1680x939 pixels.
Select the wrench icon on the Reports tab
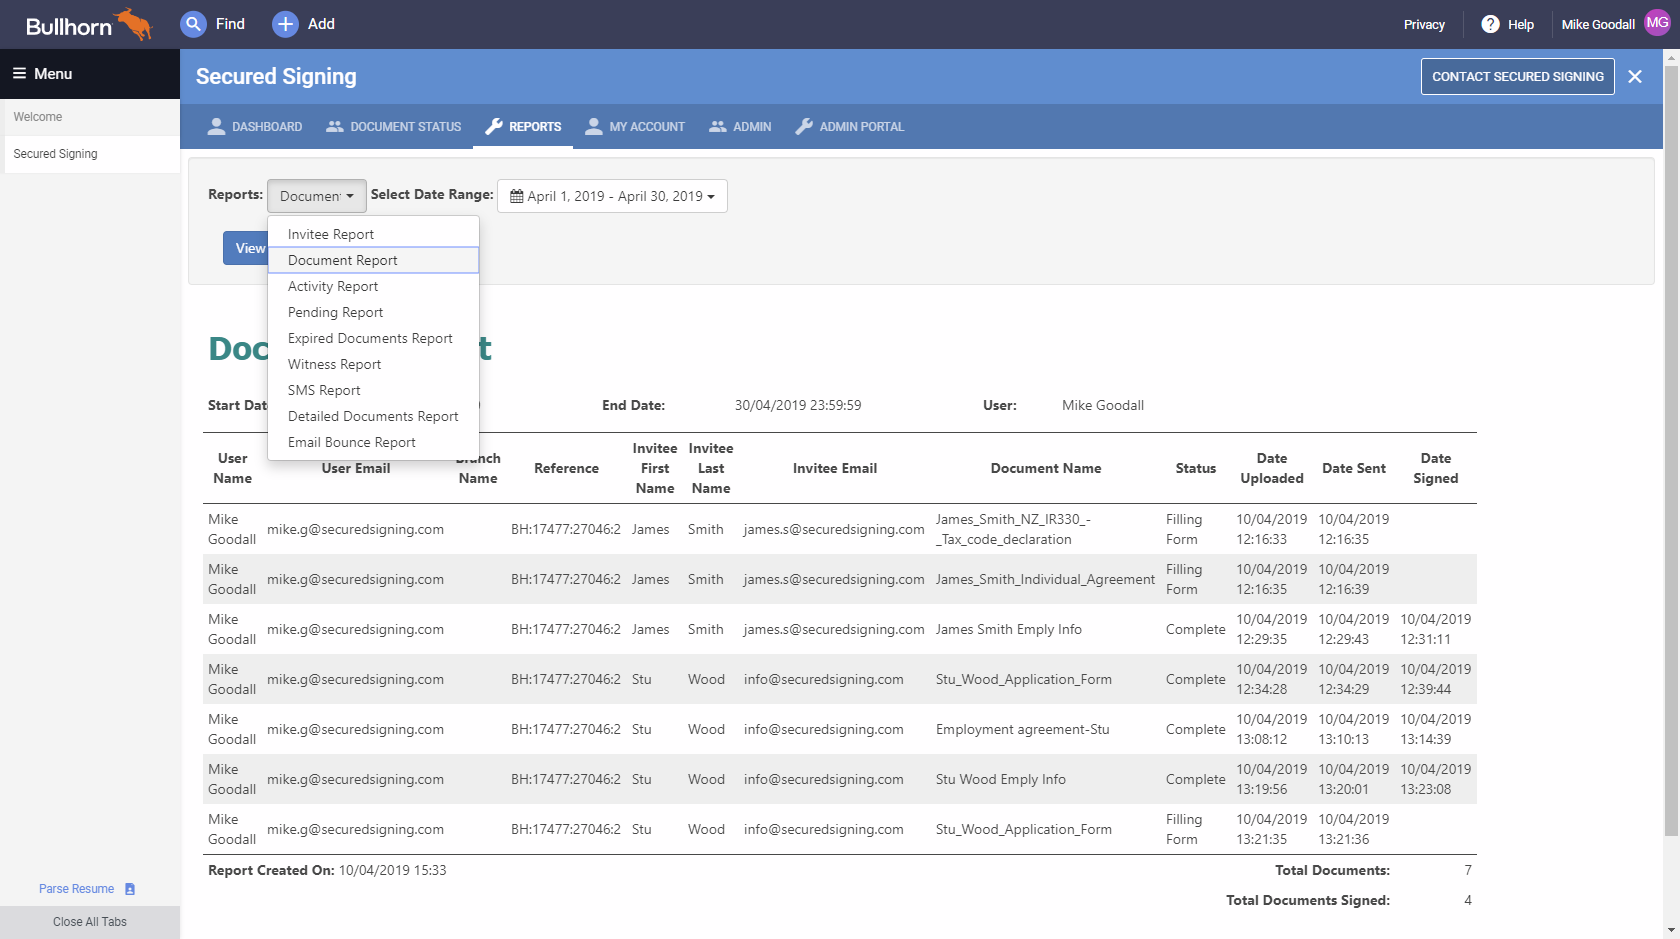click(494, 126)
